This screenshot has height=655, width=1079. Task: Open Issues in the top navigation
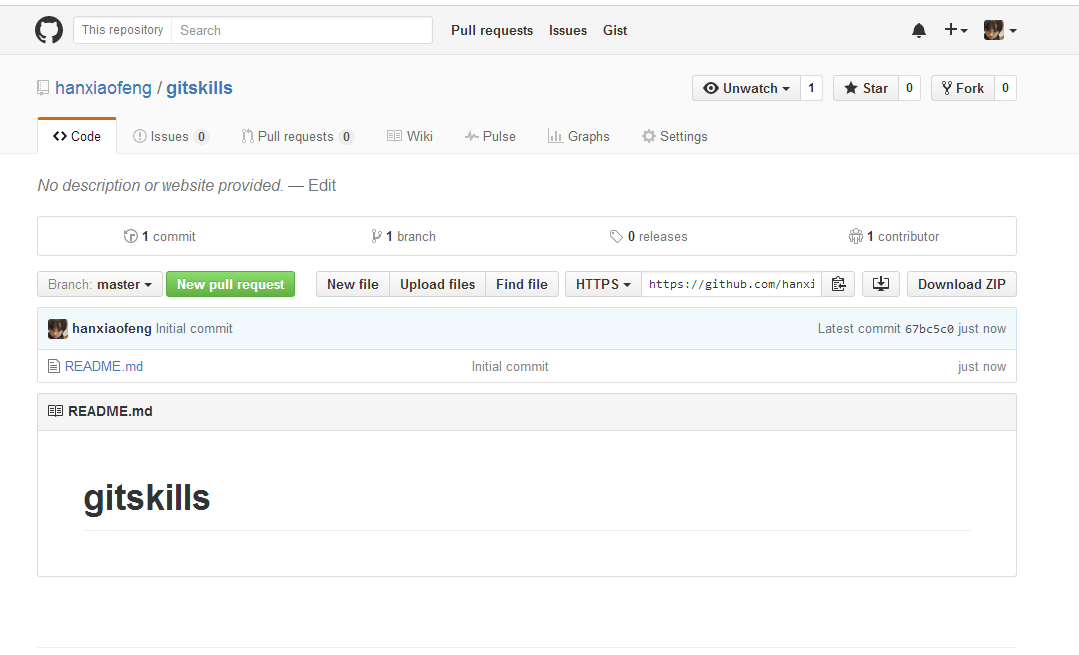pyautogui.click(x=568, y=30)
